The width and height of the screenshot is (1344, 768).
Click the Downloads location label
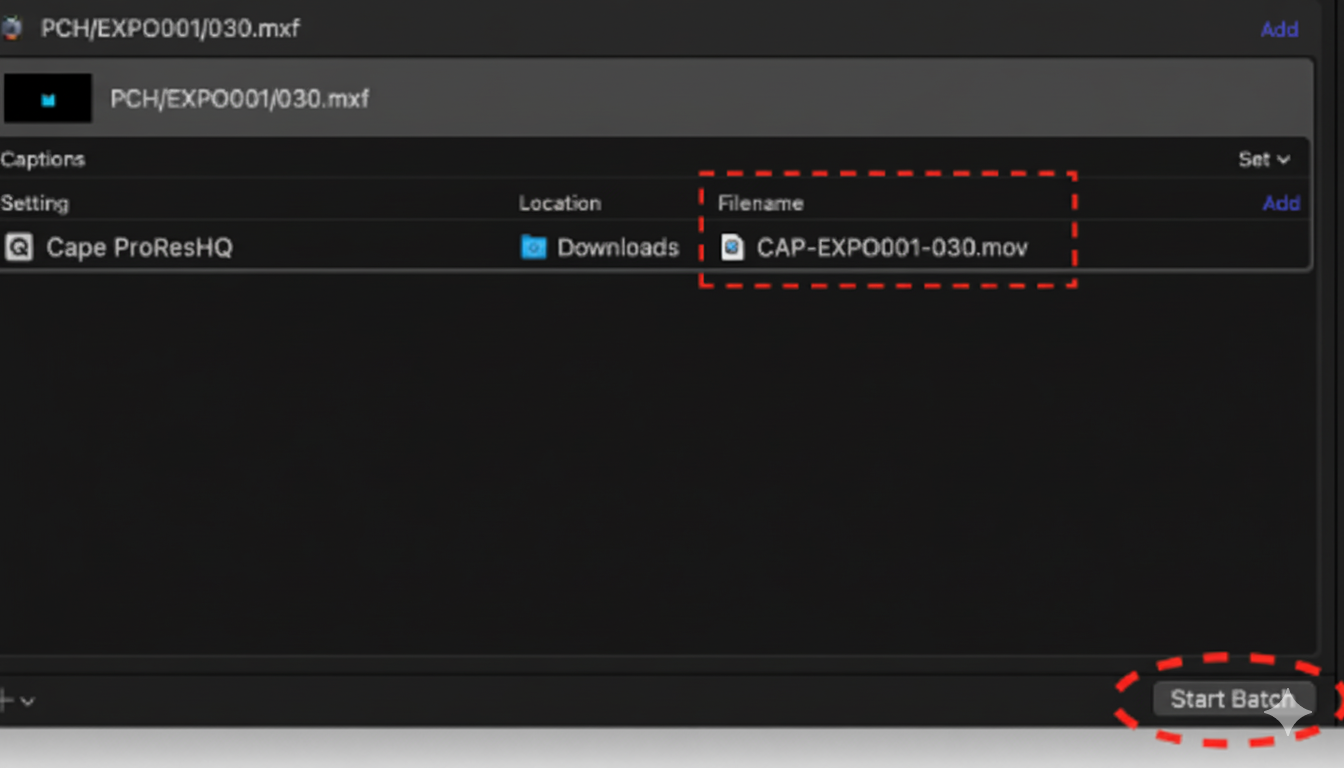pos(618,247)
